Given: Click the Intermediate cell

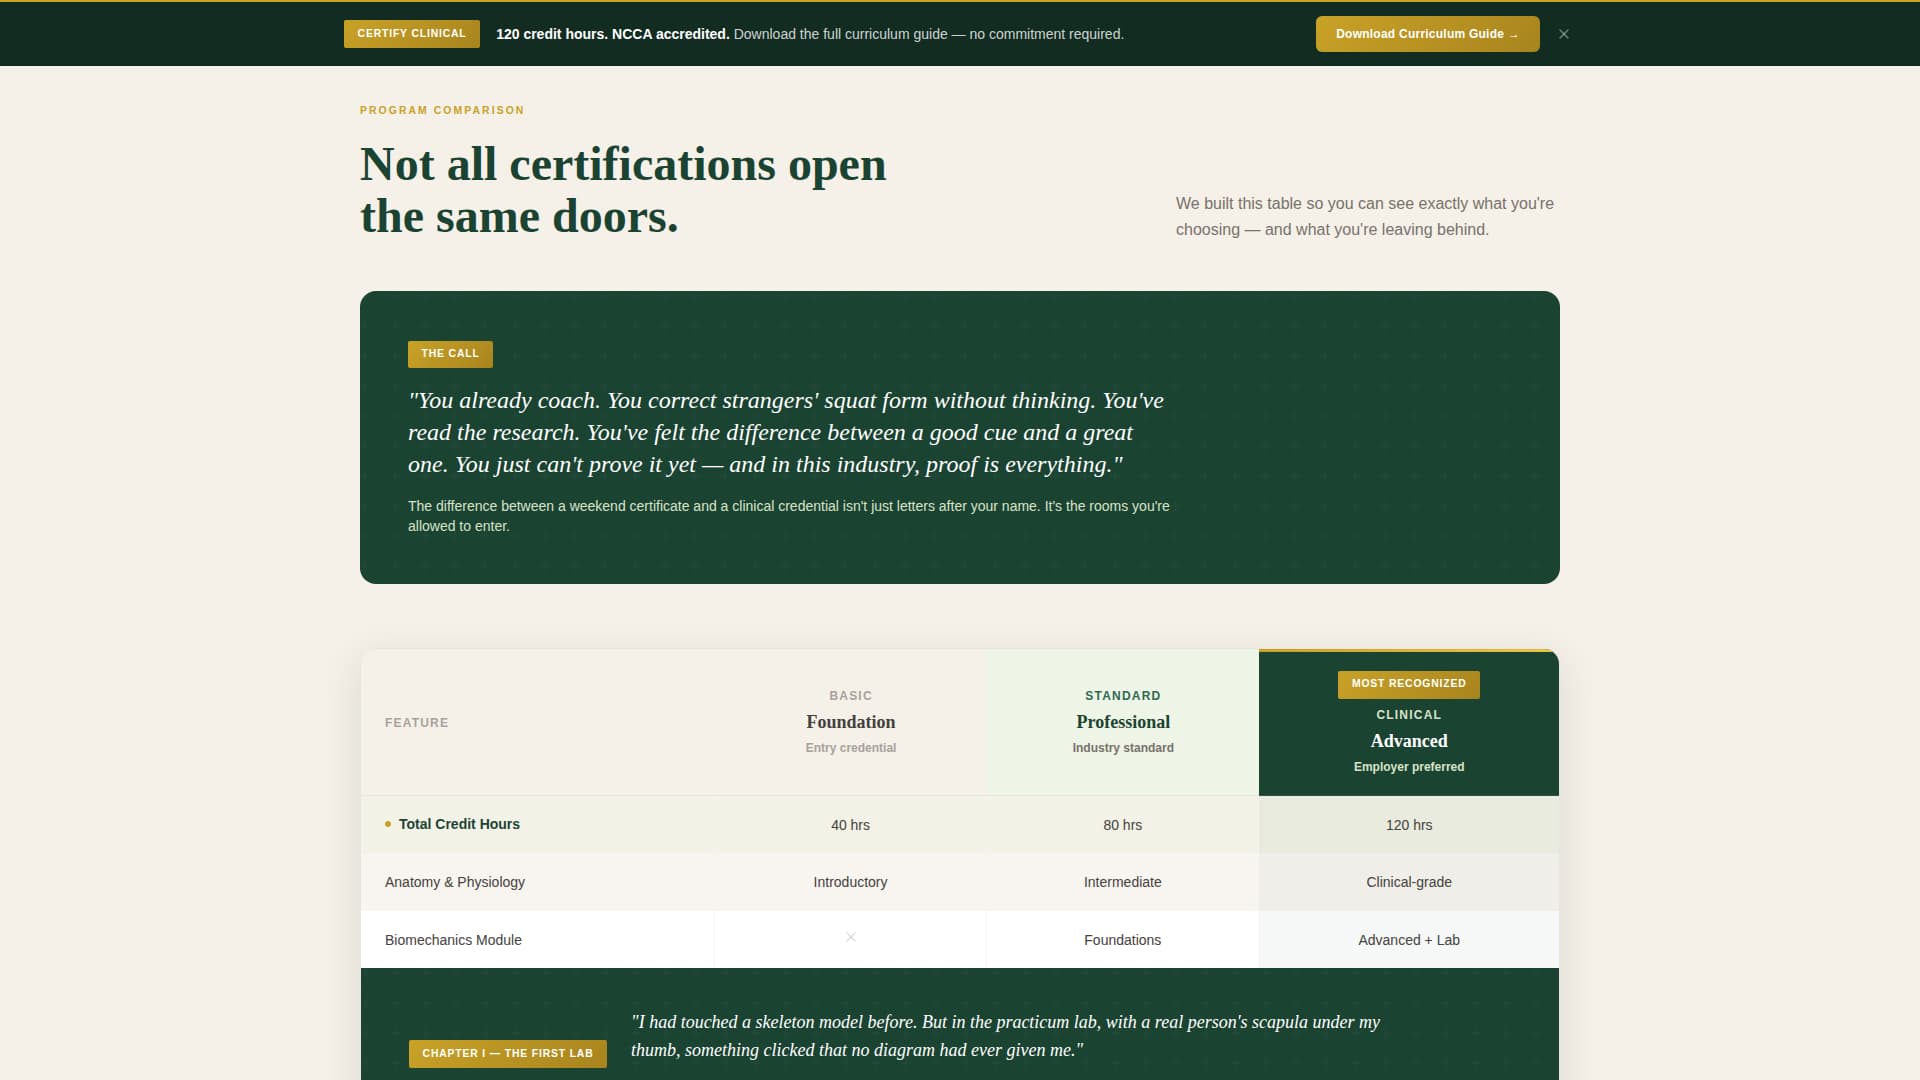Looking at the screenshot, I should (x=1122, y=882).
